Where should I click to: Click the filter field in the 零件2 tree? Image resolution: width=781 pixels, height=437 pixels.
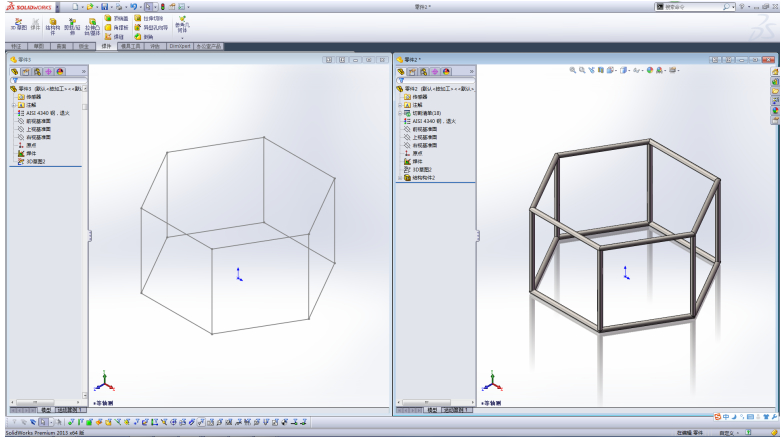[436, 80]
